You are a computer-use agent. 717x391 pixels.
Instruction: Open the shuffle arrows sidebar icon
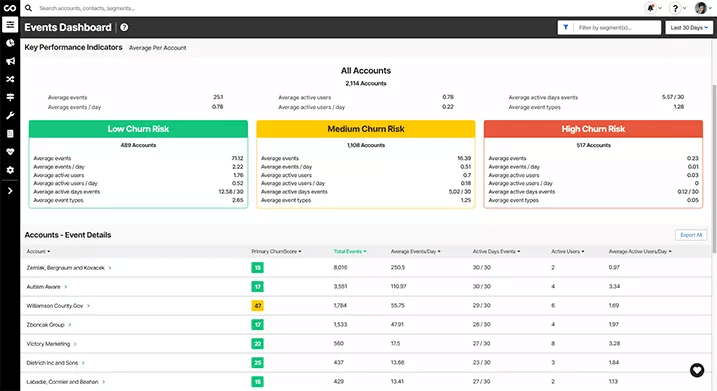[10, 79]
